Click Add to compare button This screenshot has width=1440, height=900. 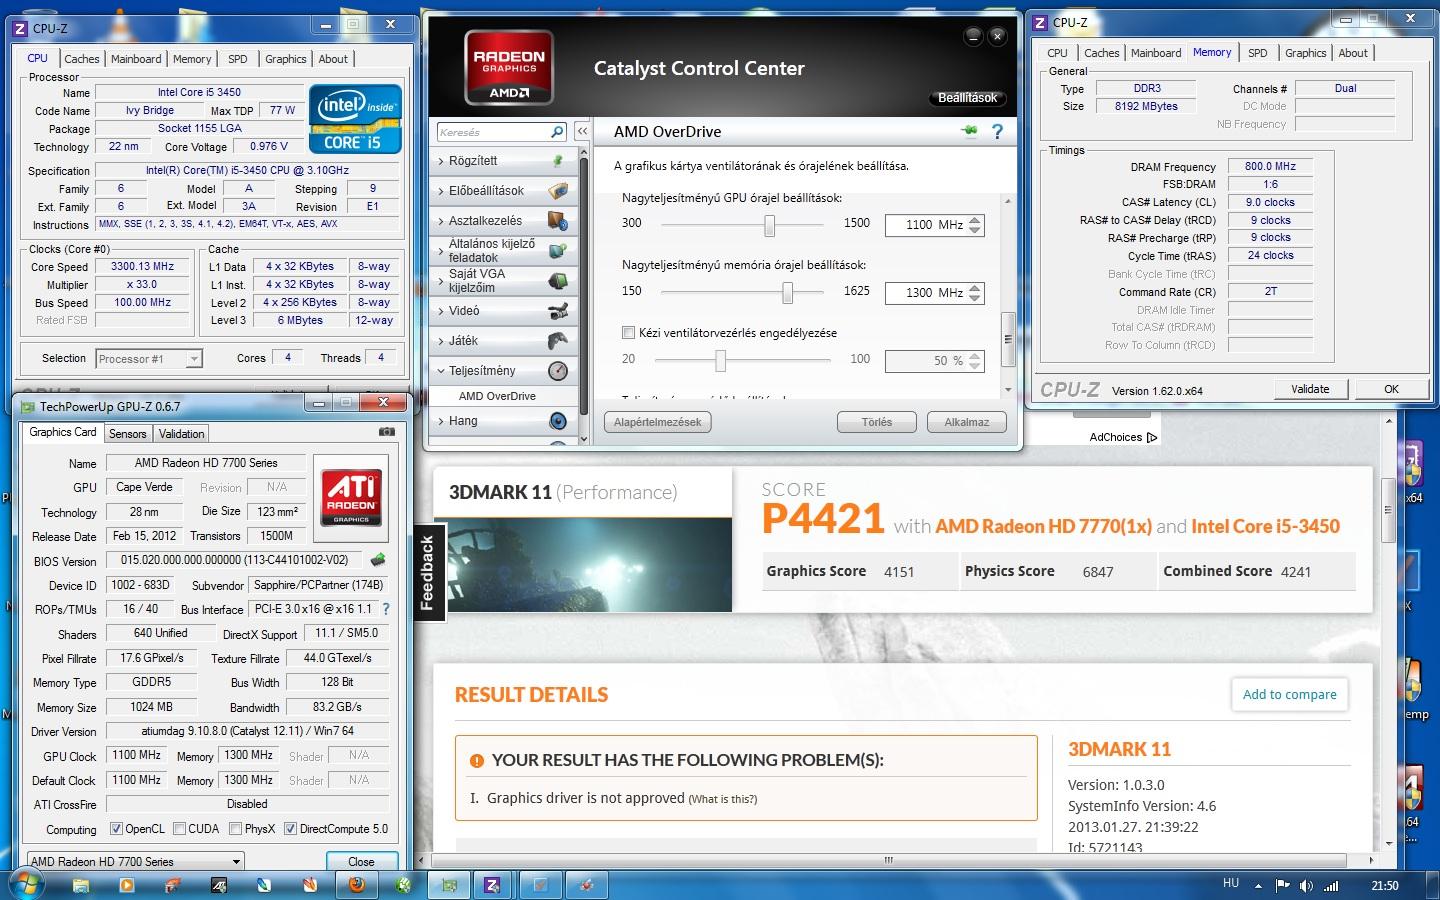(1289, 694)
